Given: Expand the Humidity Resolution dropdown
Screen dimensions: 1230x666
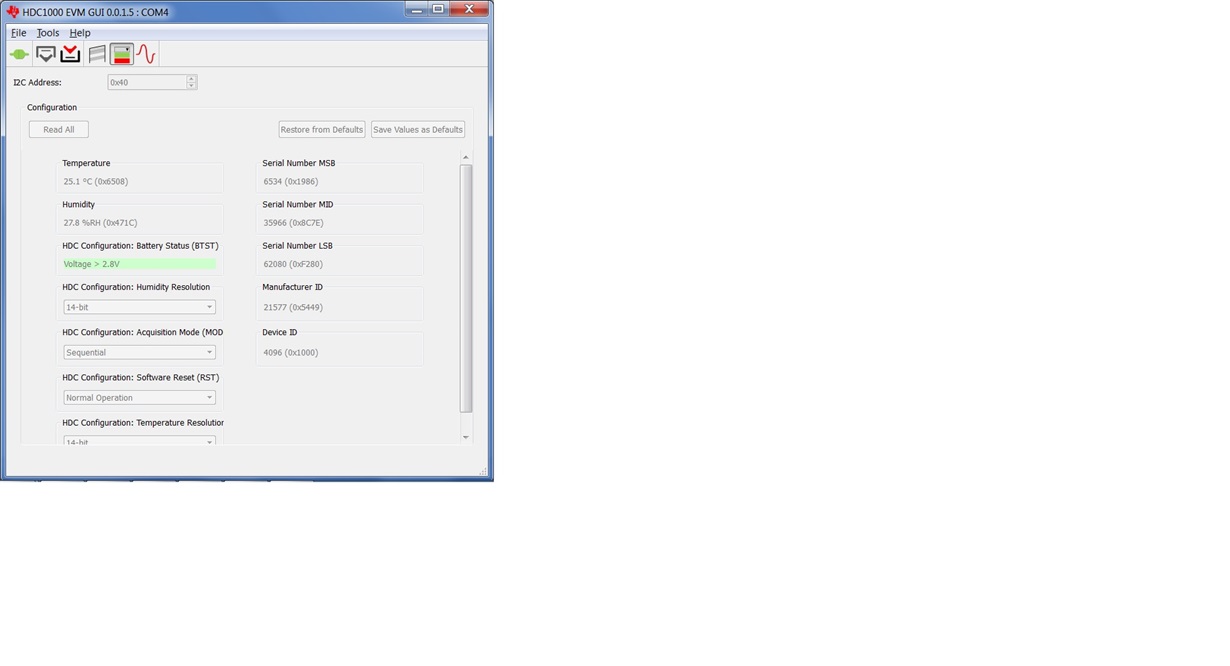Looking at the screenshot, I should click(x=140, y=307).
